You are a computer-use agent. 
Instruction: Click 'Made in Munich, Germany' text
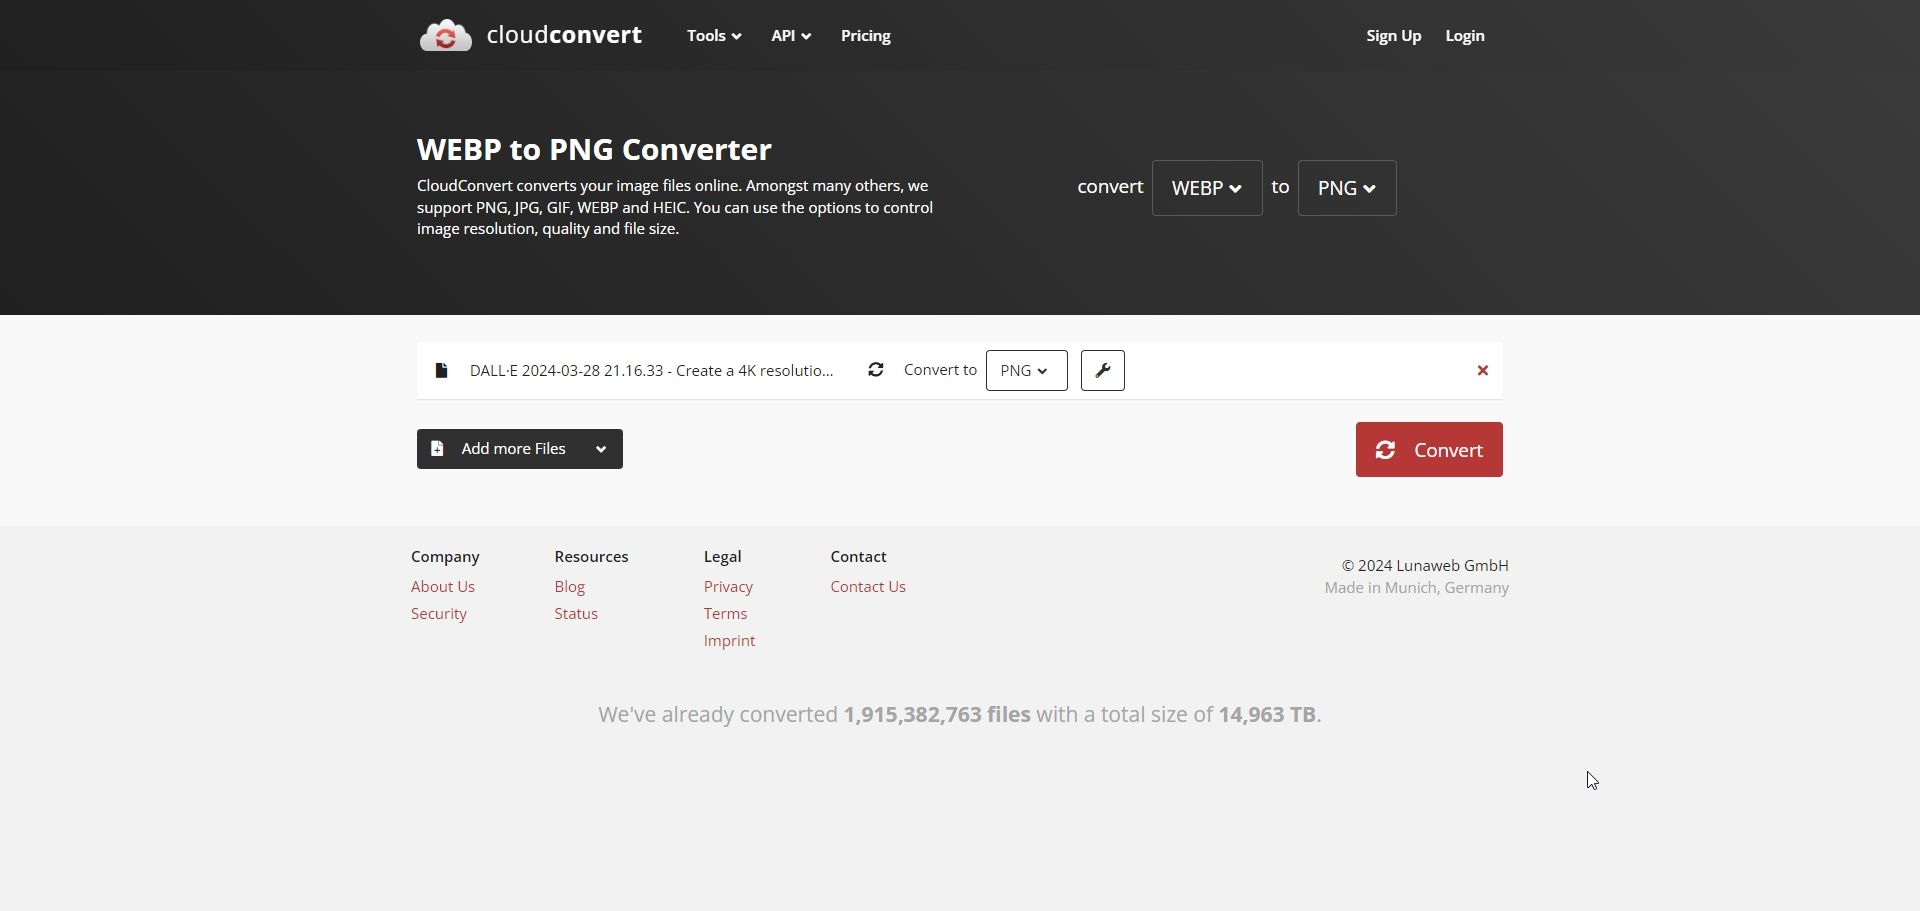tap(1417, 588)
